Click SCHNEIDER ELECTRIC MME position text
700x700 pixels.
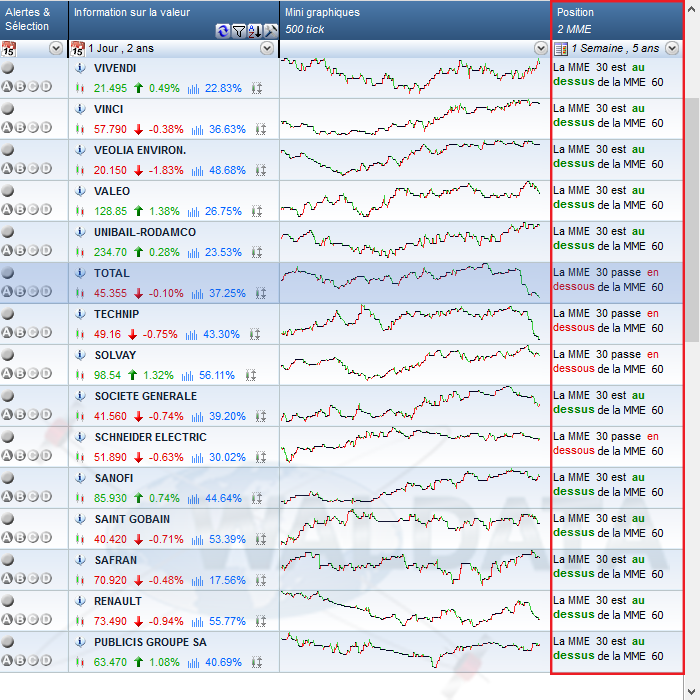pyautogui.click(x=608, y=444)
